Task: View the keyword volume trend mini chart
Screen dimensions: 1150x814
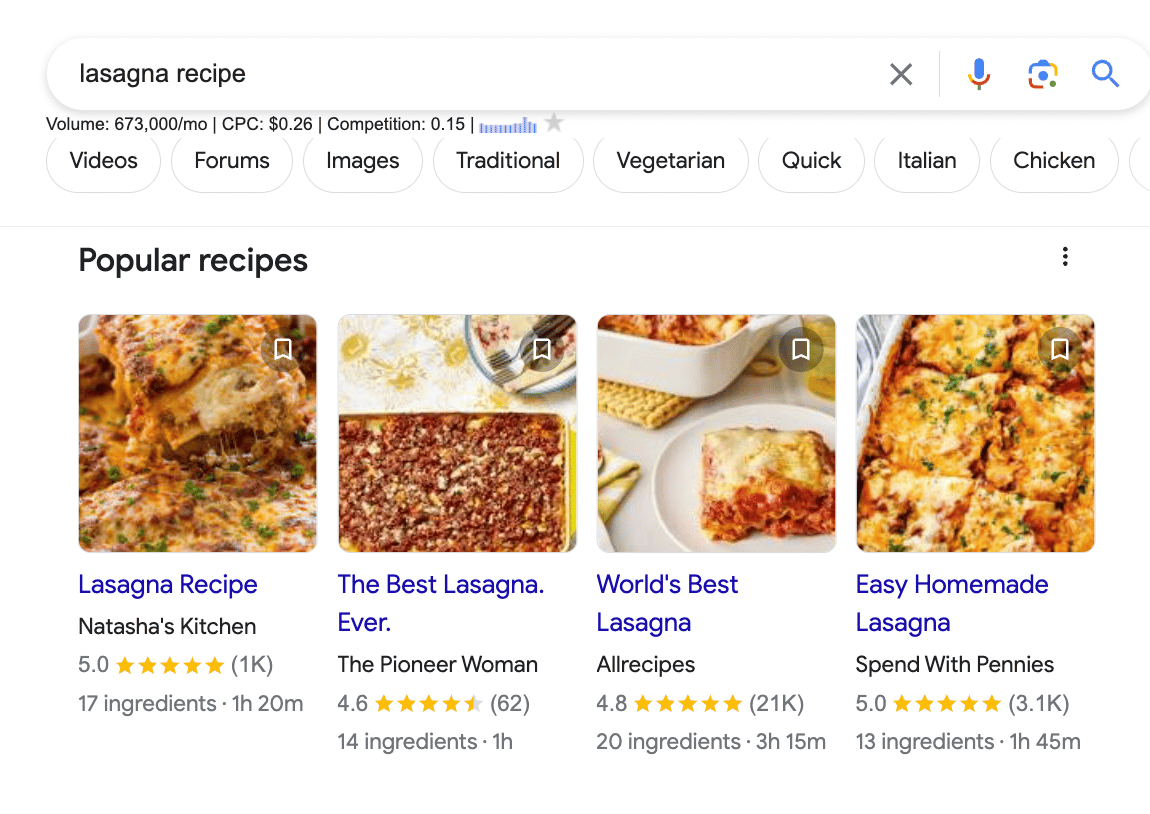Action: 508,125
